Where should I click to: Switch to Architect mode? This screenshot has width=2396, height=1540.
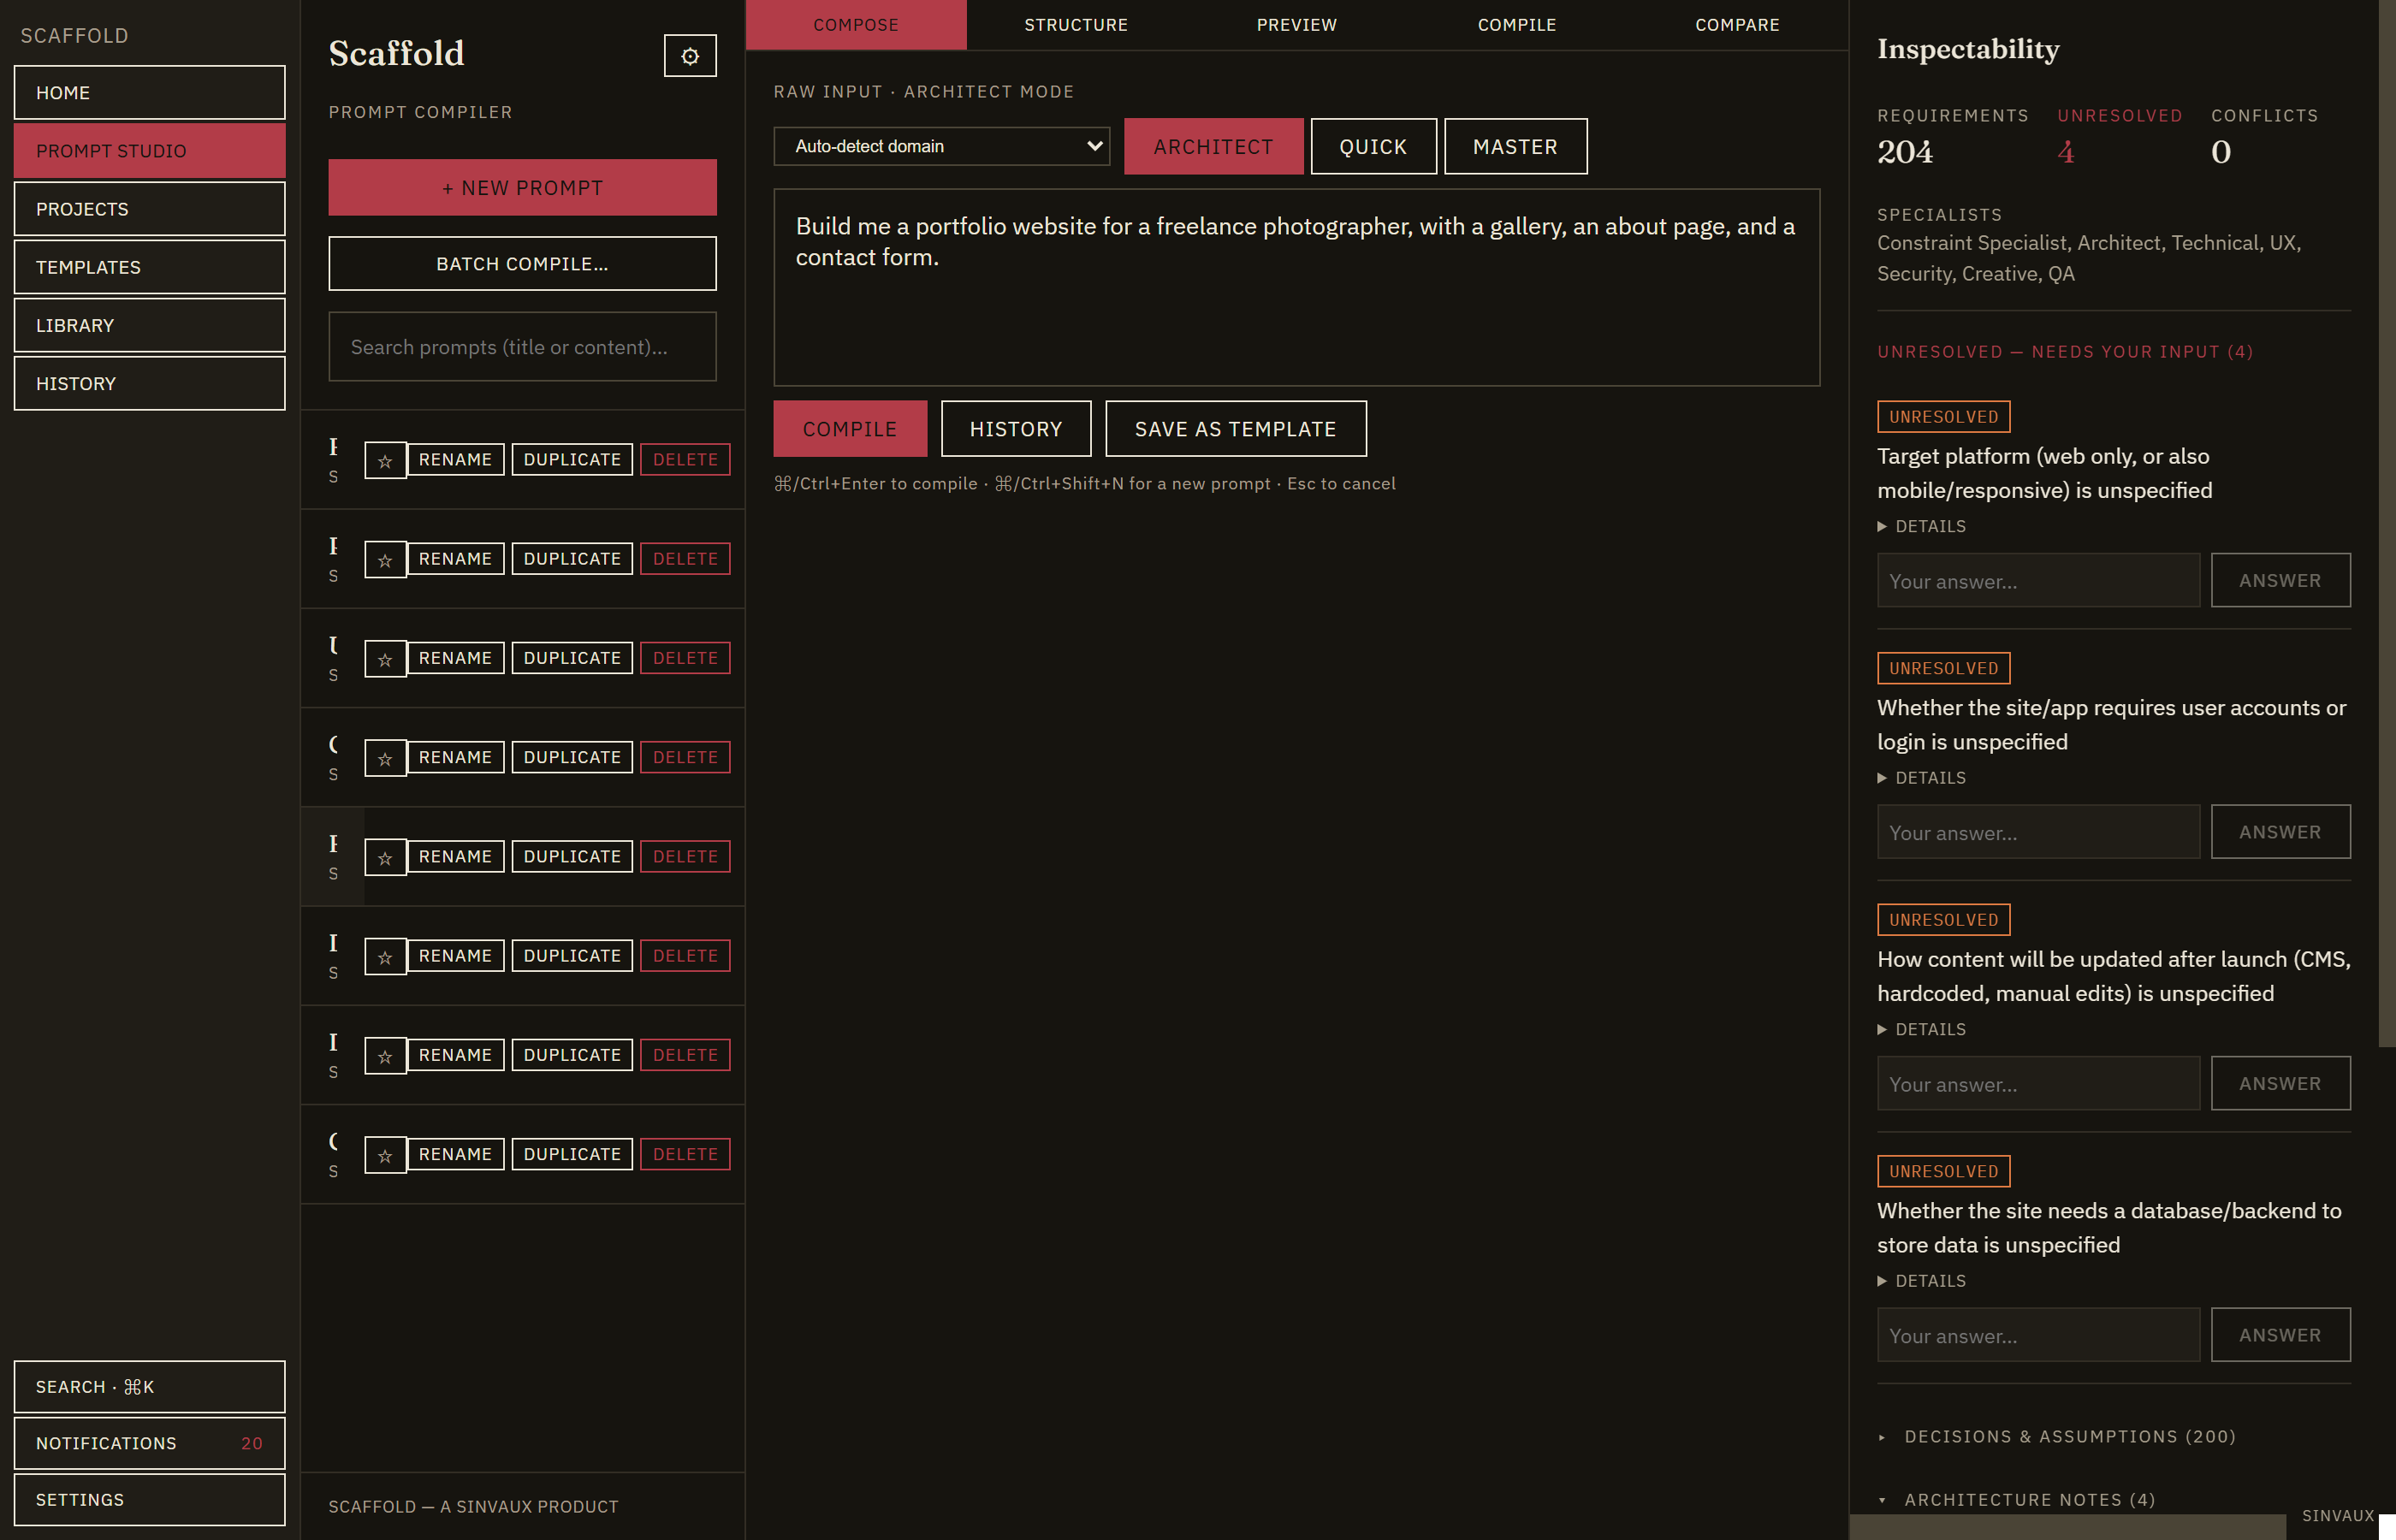pyautogui.click(x=1213, y=146)
